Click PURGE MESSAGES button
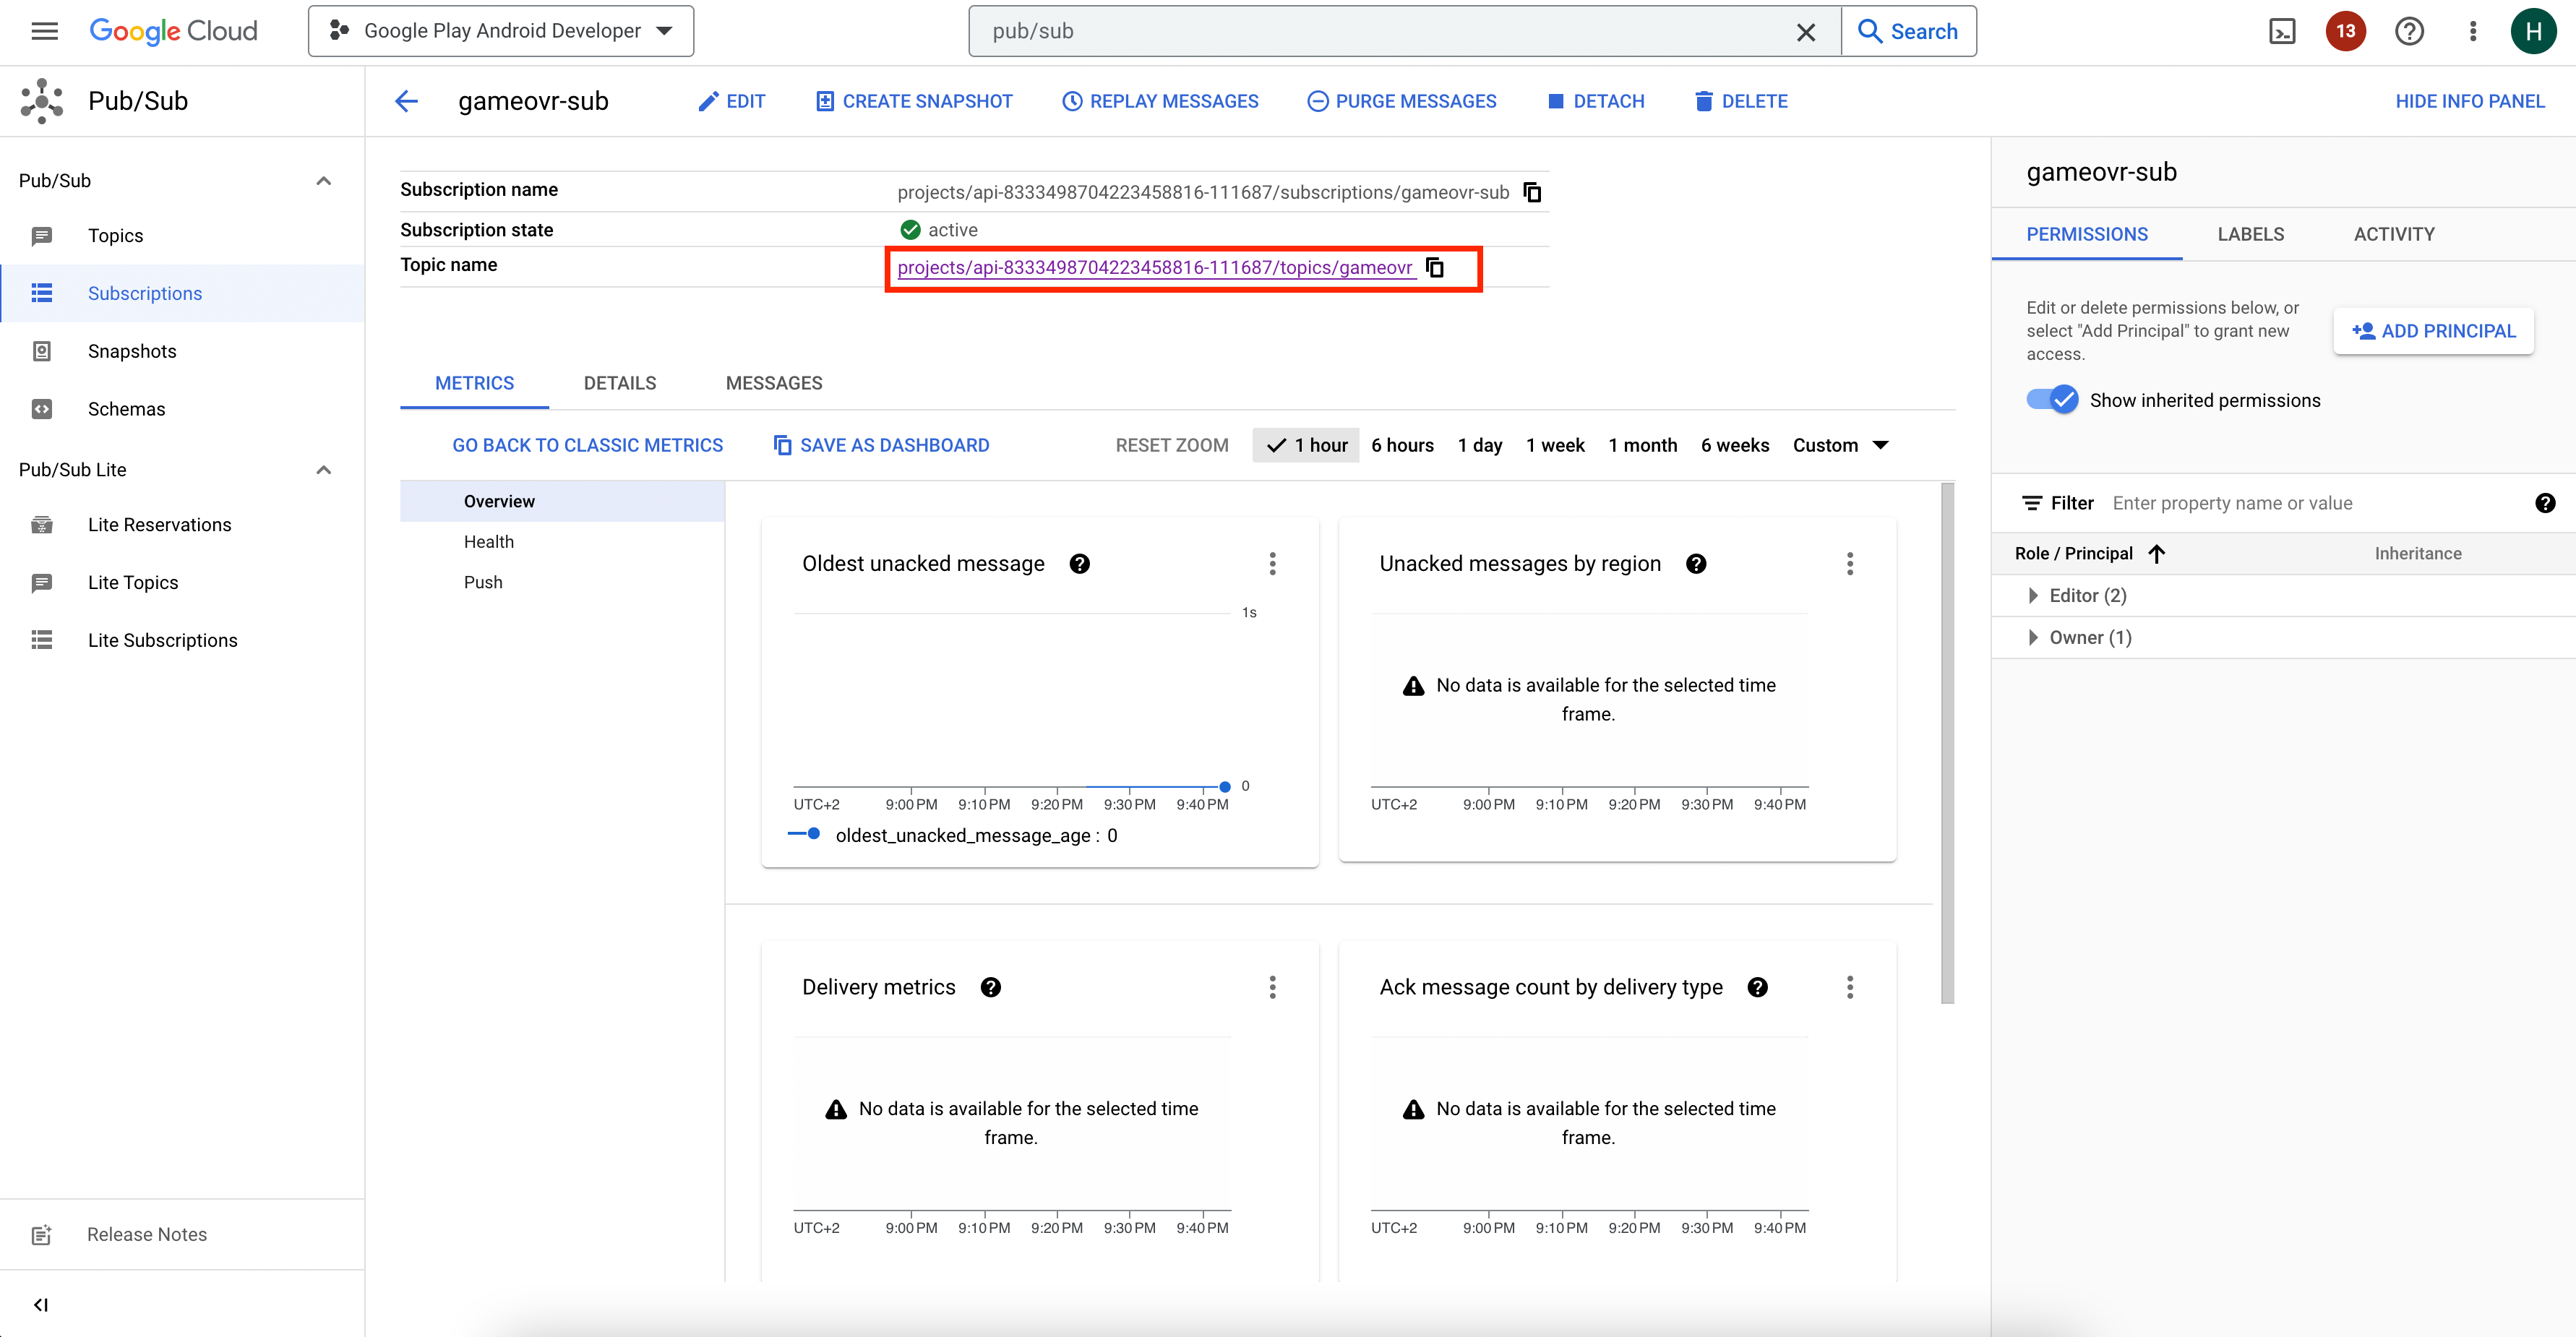2576x1337 pixels. pyautogui.click(x=1402, y=101)
